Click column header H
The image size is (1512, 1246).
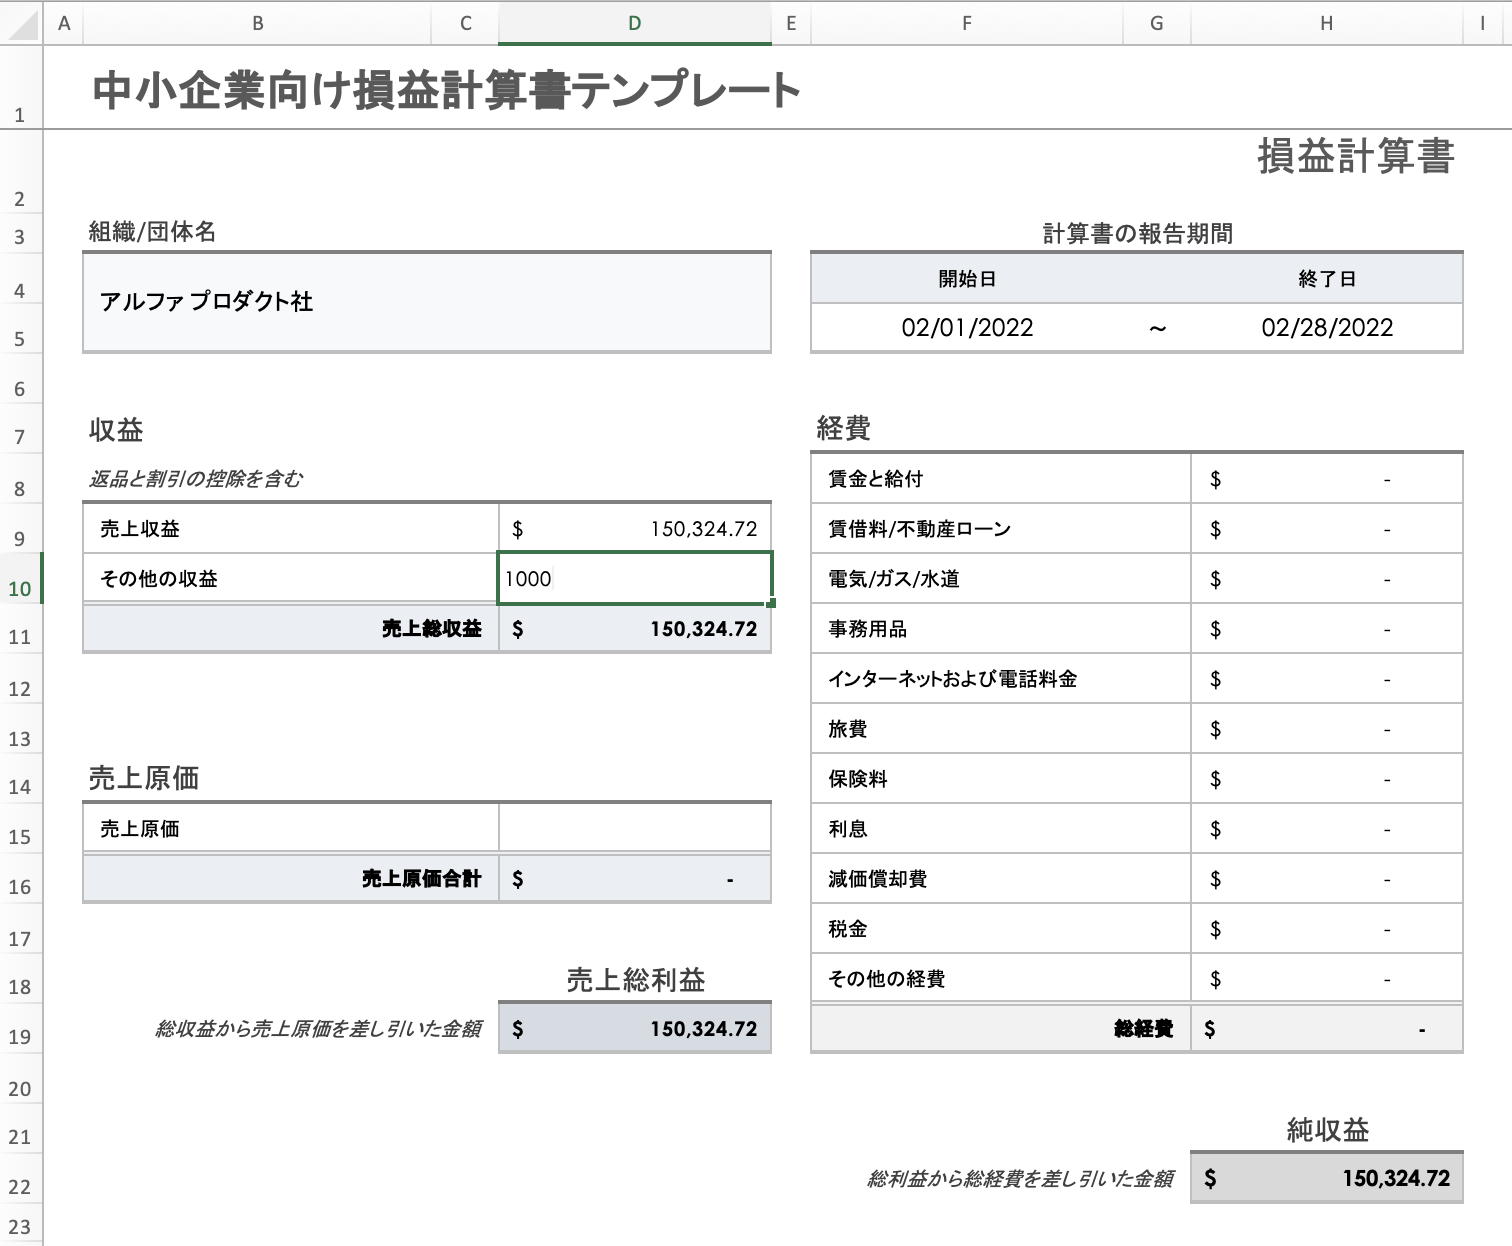1327,23
